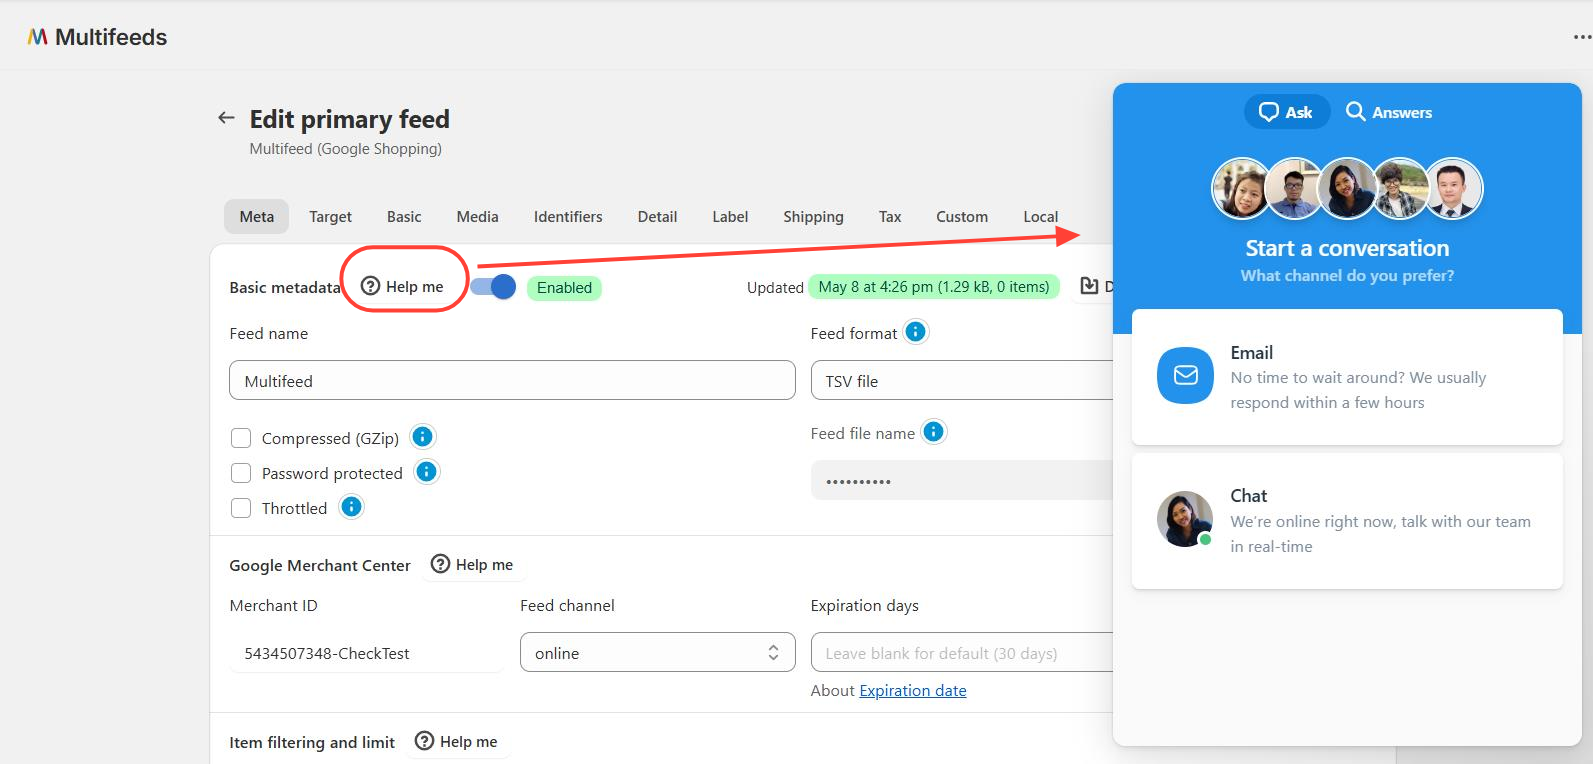Click the Enabled status badge
Screen dimensions: 1593x764
click(x=564, y=288)
